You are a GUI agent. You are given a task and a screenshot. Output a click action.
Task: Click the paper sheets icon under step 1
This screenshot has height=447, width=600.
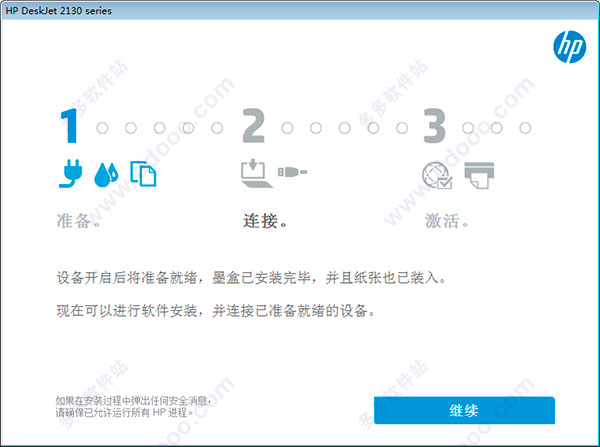tap(143, 174)
